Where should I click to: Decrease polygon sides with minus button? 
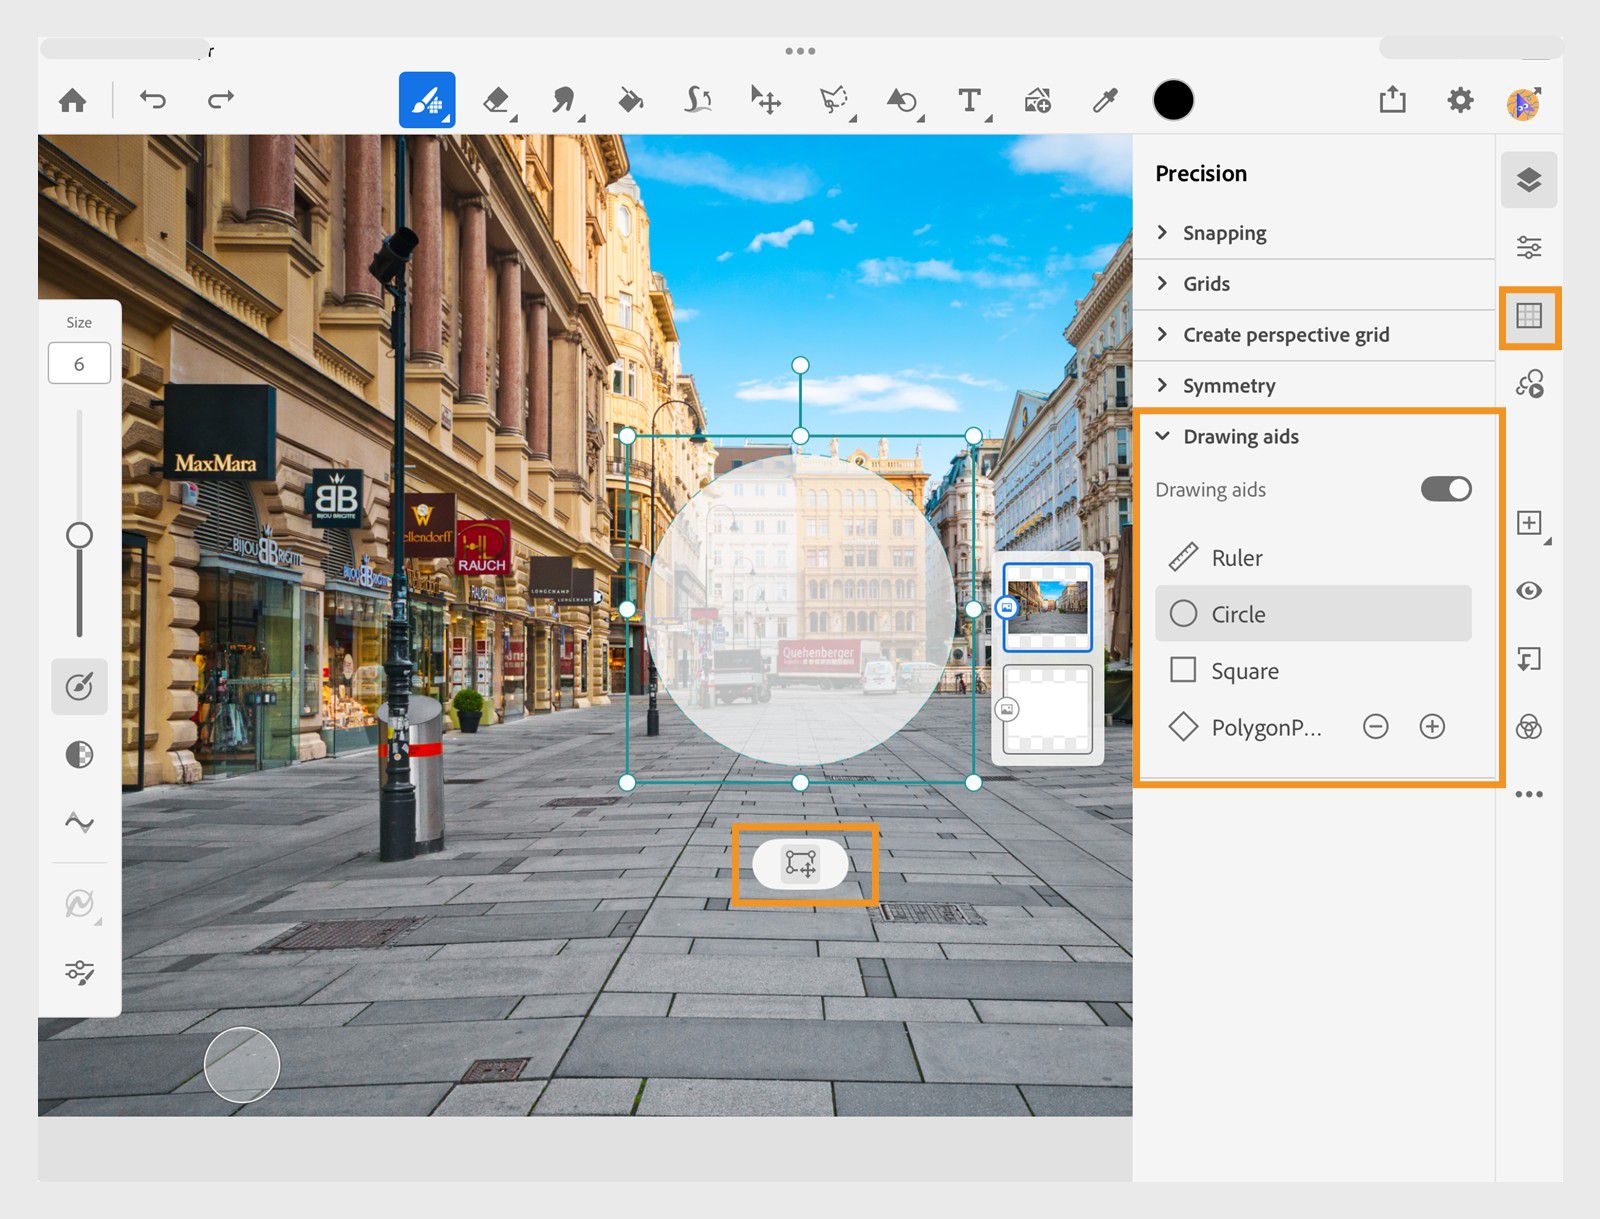(x=1376, y=727)
